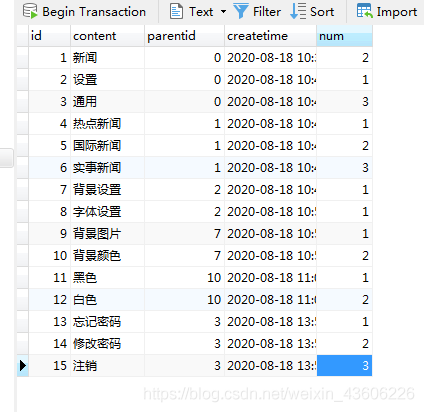Viewport: 424px width, 412px height.
Task: Click the Import button label
Action: (x=397, y=12)
